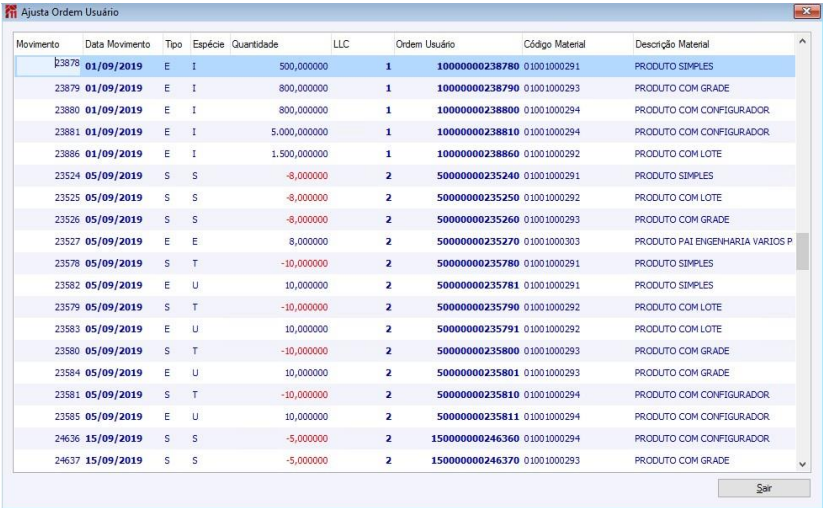Click order user 10000000238780

pos(478,67)
